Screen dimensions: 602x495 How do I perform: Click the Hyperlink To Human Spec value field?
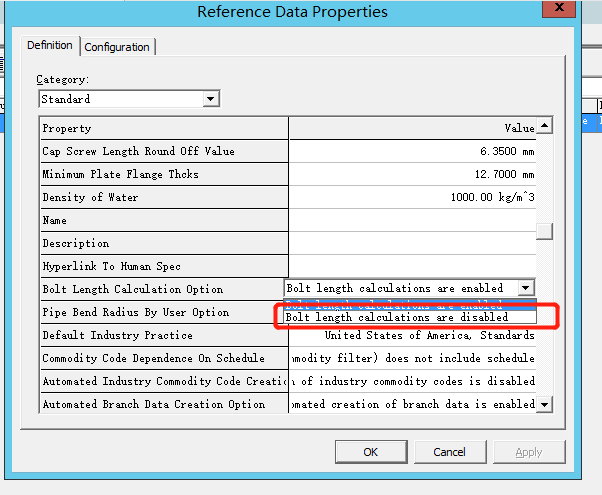click(x=412, y=267)
